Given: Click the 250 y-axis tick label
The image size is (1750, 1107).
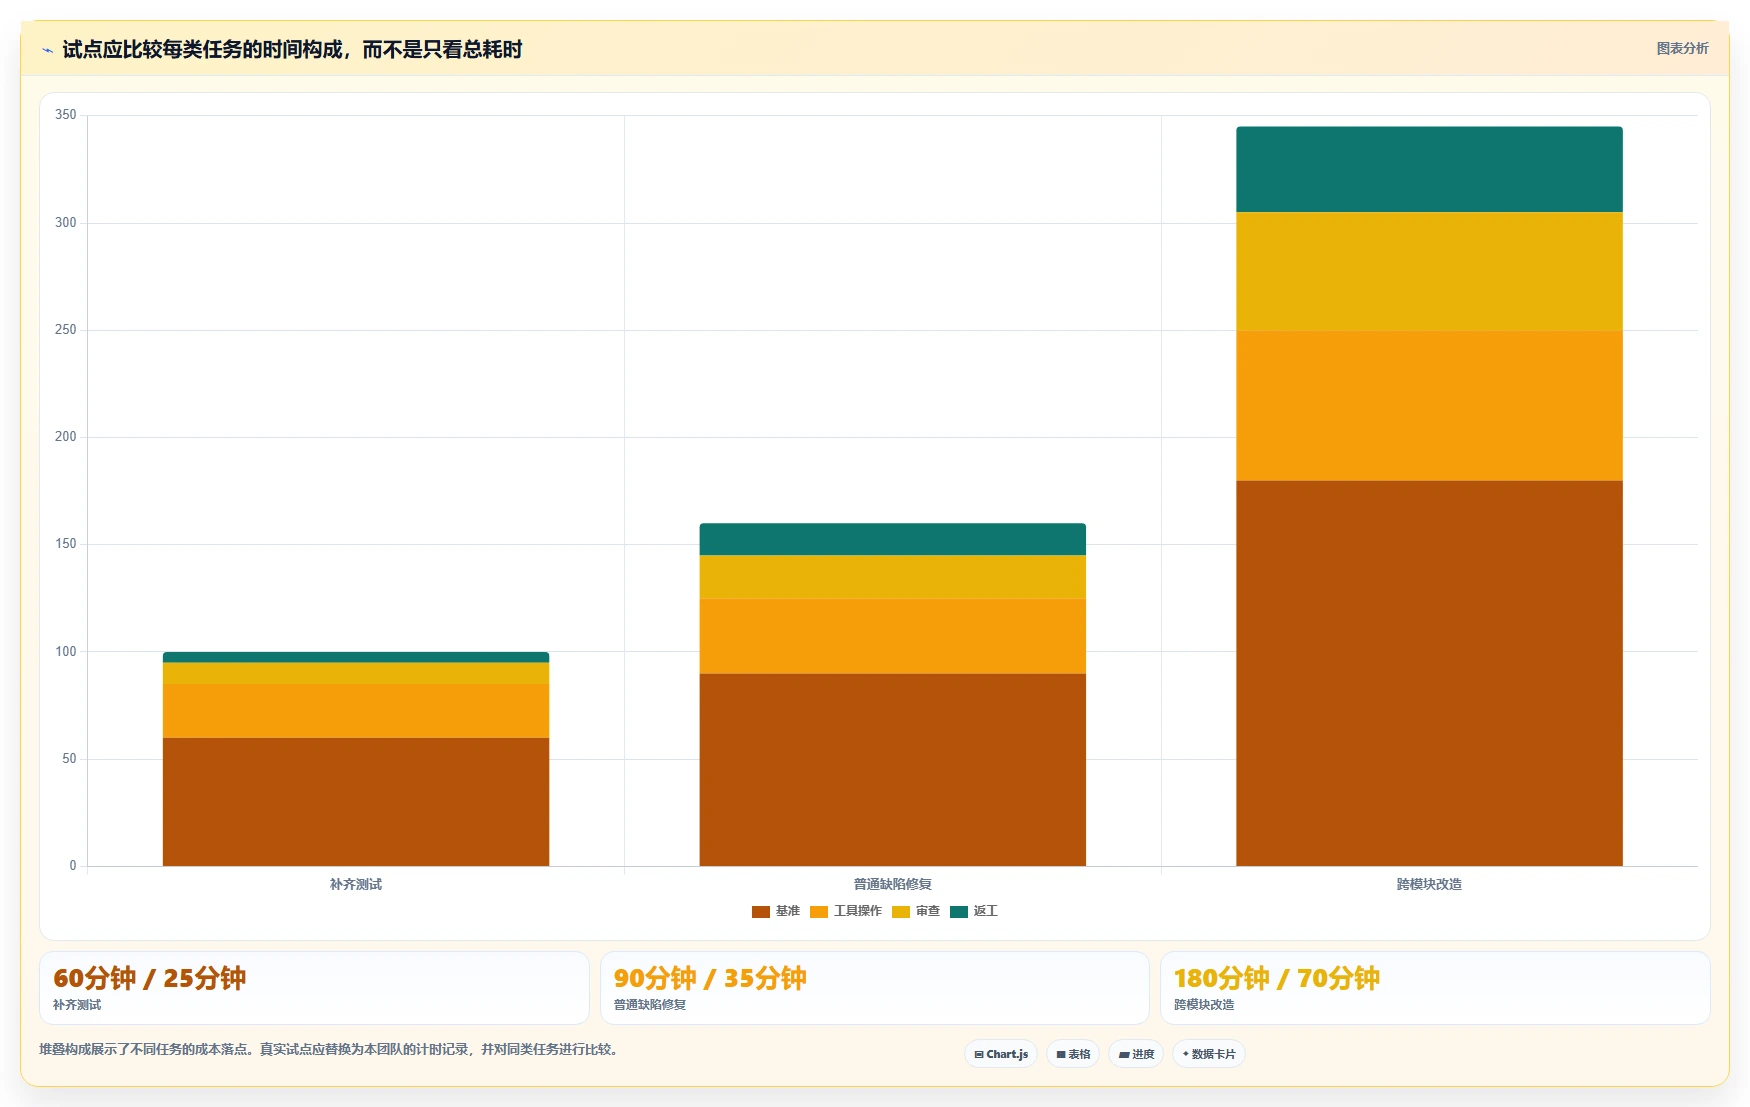Looking at the screenshot, I should pos(66,330).
